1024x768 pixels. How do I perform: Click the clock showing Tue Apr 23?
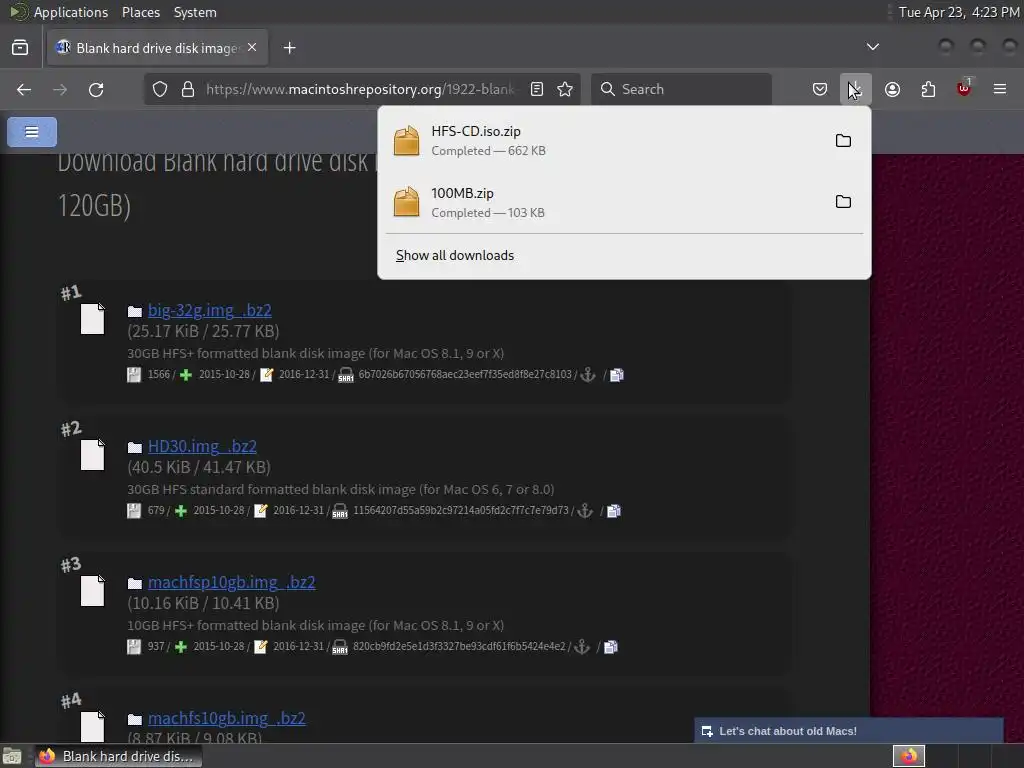tap(959, 12)
